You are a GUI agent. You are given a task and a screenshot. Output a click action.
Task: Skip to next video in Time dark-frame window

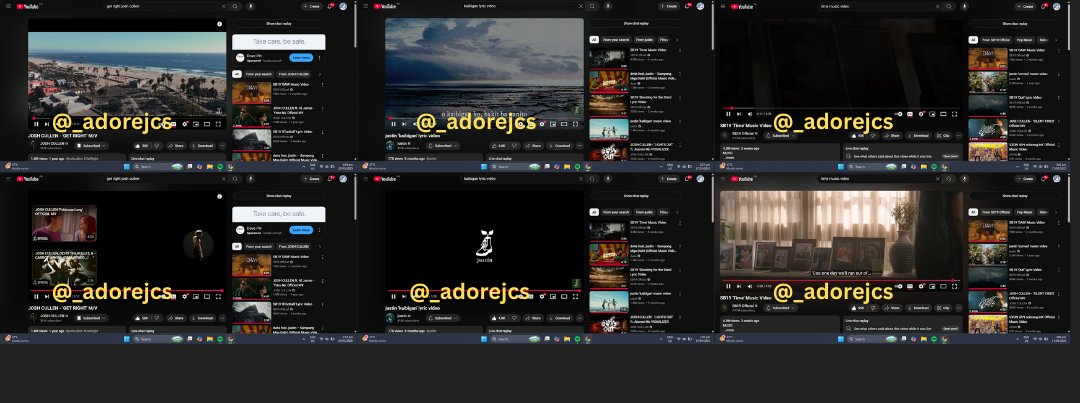[738, 114]
